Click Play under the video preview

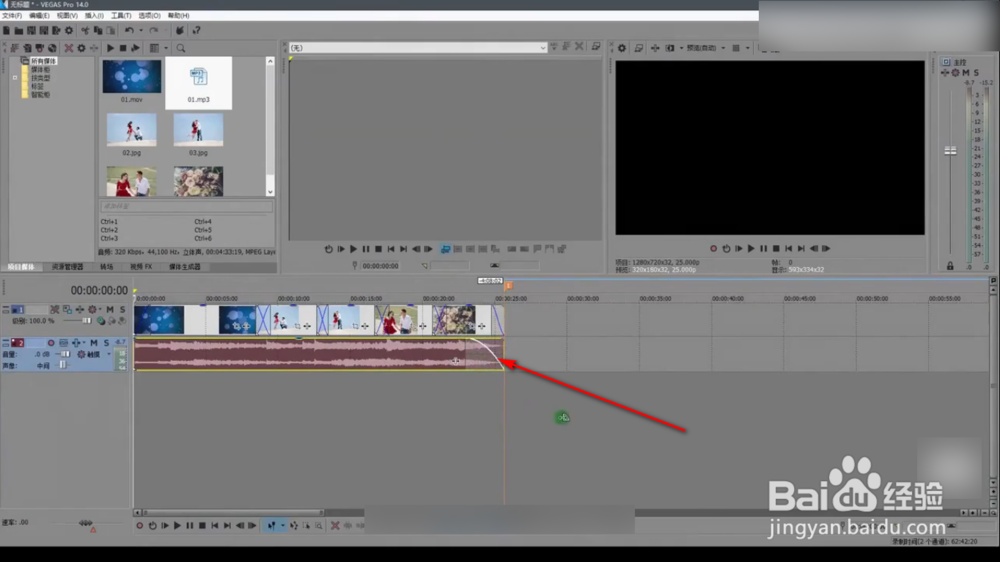pyautogui.click(x=751, y=249)
